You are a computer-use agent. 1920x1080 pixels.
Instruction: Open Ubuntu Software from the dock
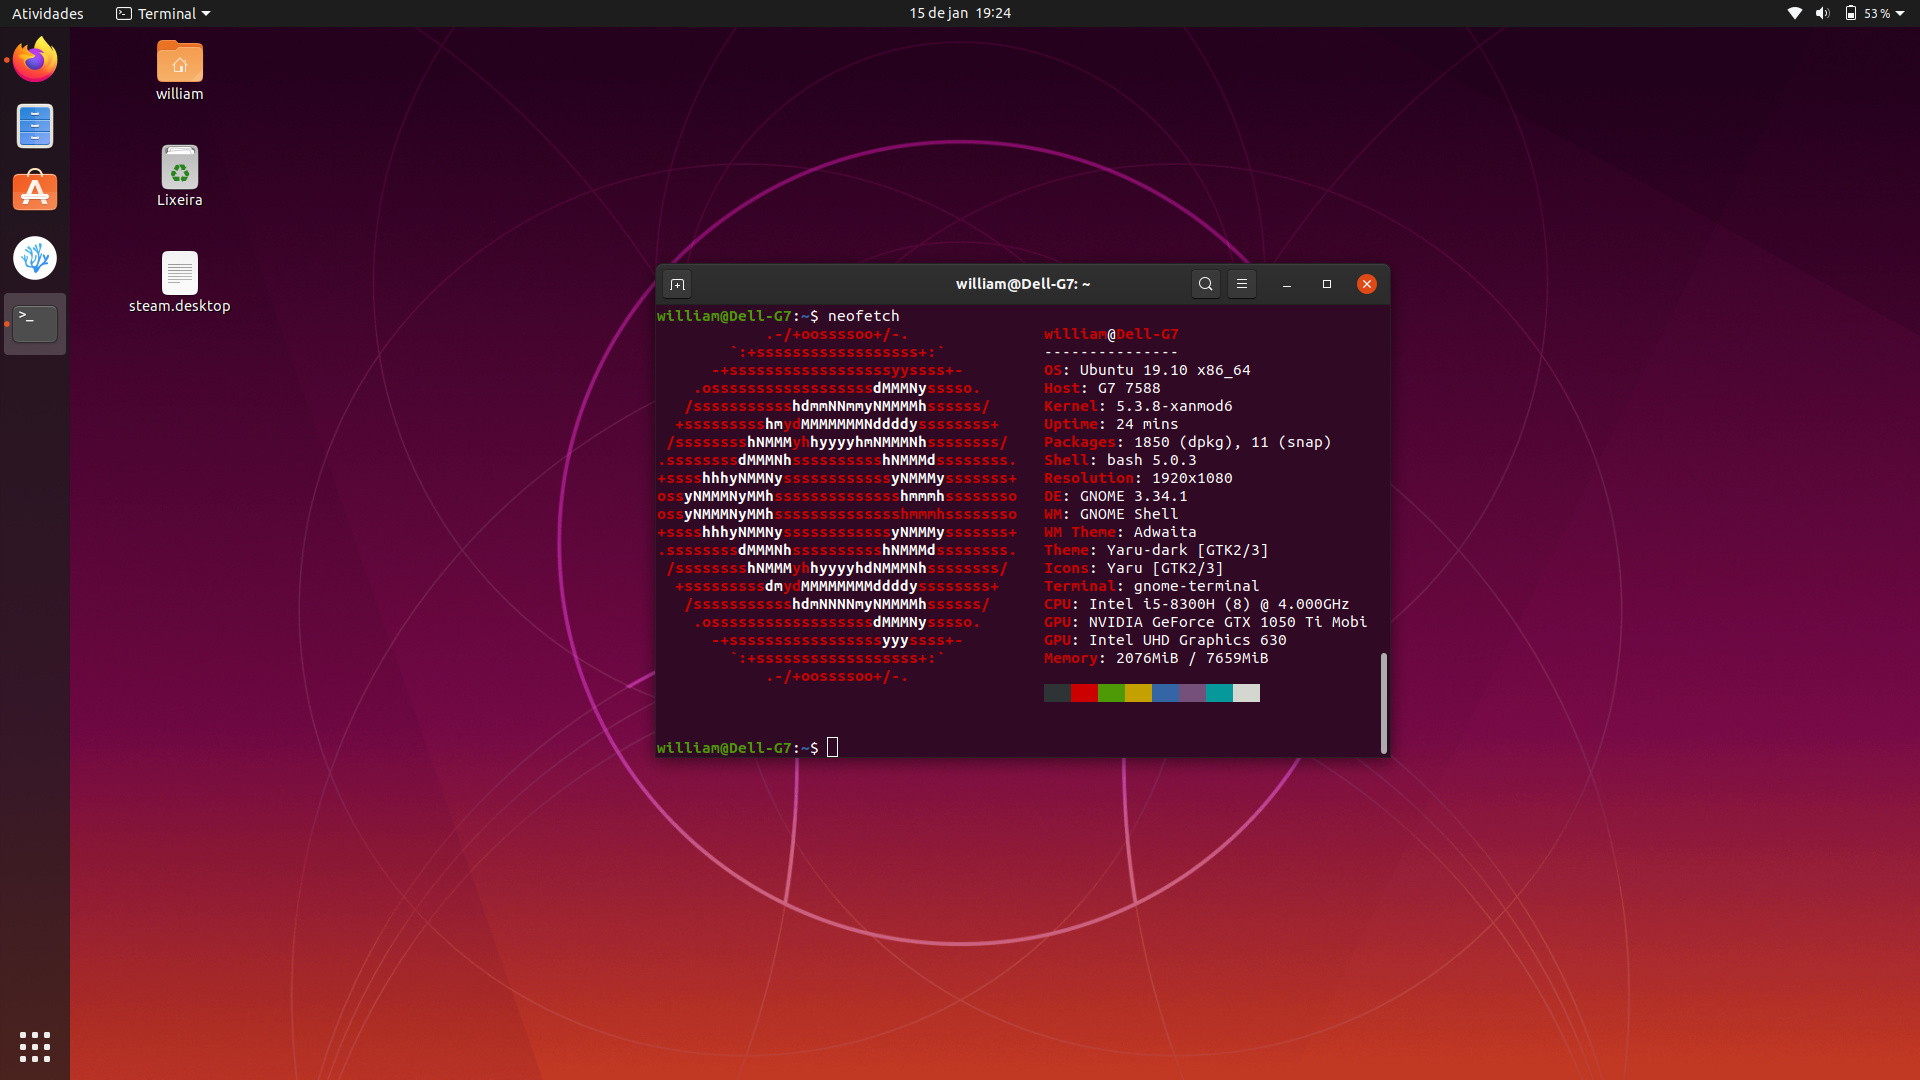[35, 192]
